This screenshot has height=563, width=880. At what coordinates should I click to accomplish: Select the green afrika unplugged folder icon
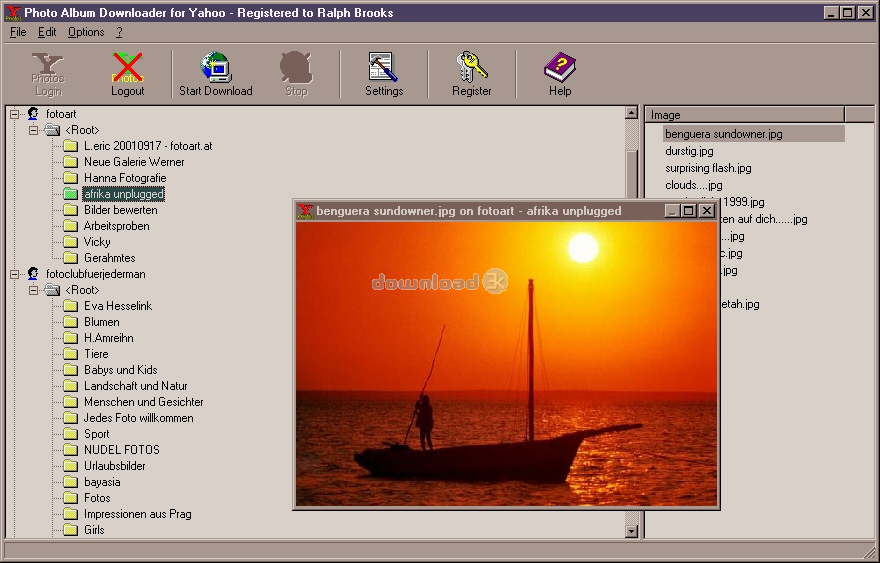pyautogui.click(x=70, y=194)
